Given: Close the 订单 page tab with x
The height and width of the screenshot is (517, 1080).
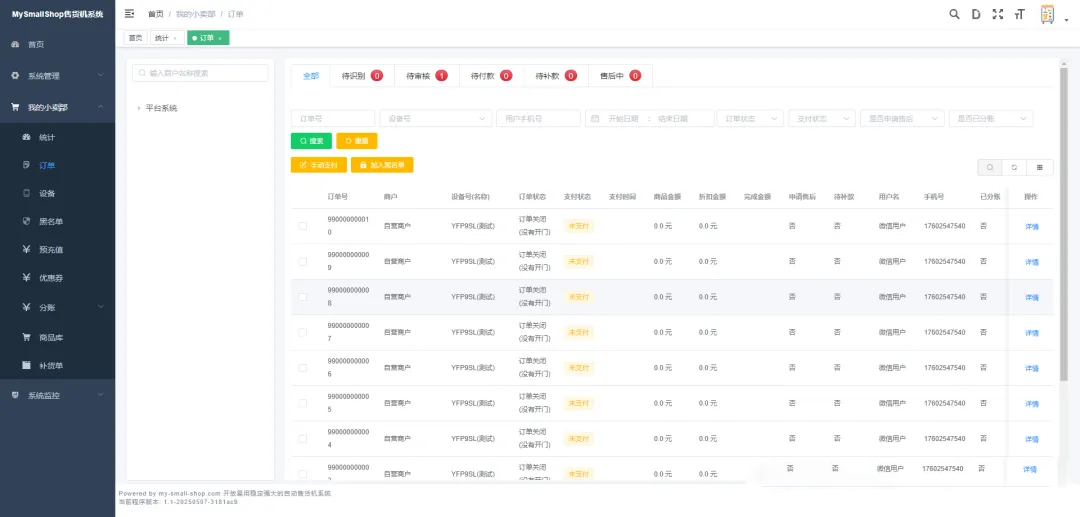Looking at the screenshot, I should pos(220,39).
